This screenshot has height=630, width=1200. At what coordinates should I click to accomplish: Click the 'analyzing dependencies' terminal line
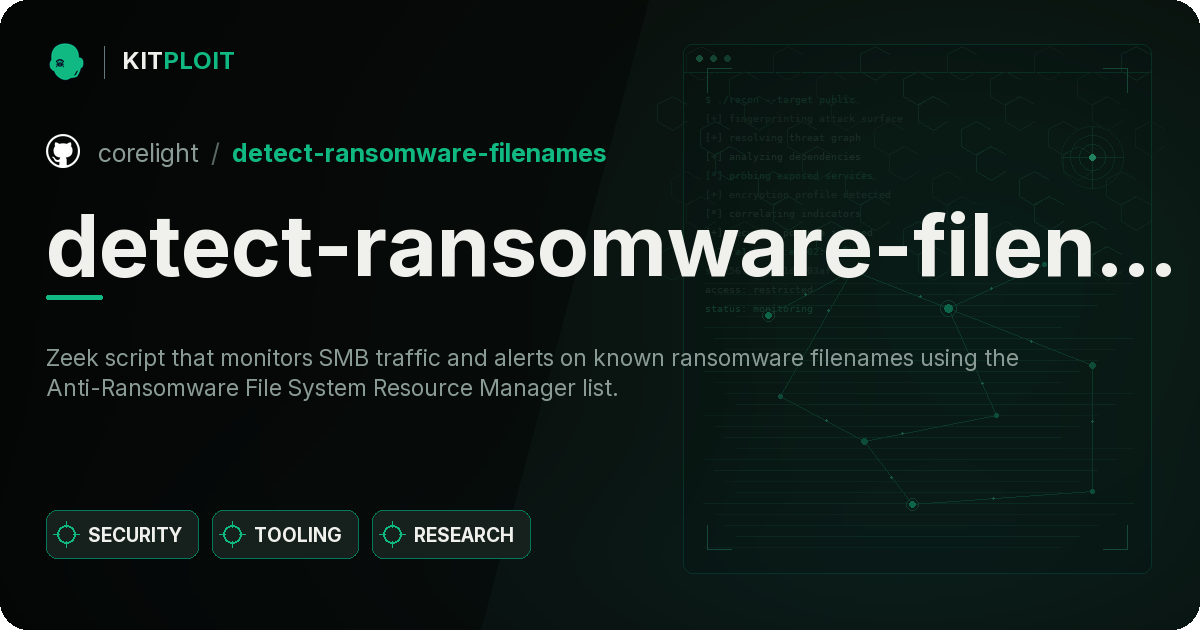click(782, 157)
